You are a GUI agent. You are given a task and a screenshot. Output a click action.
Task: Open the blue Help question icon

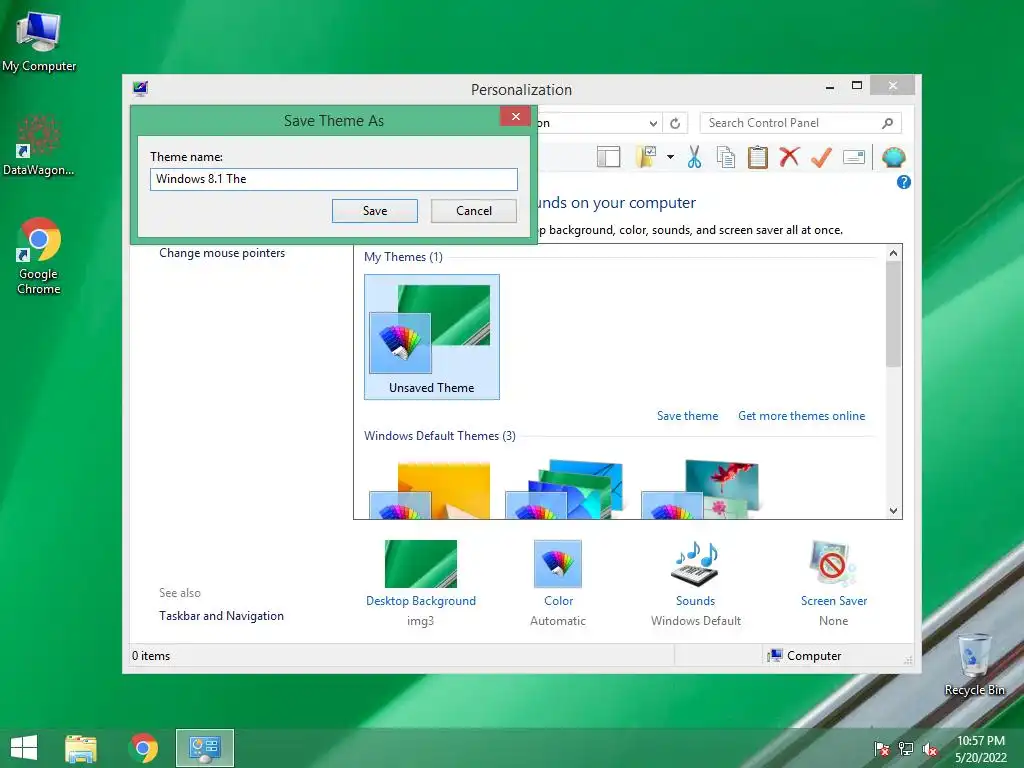(904, 182)
